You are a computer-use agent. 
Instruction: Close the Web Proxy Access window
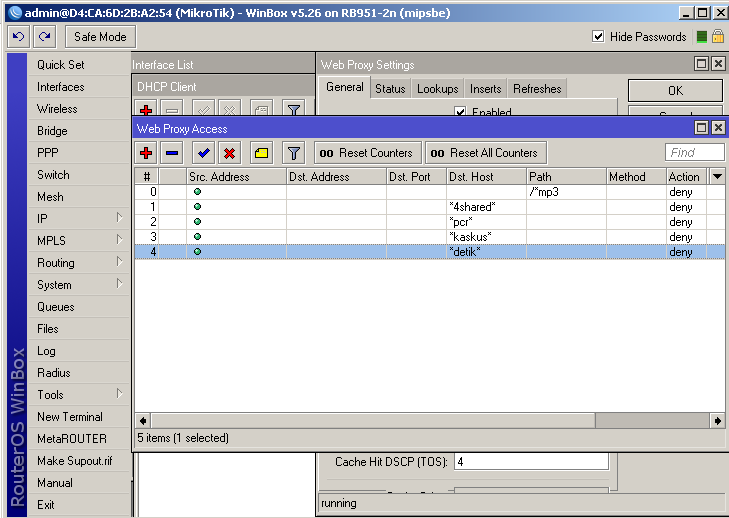[x=718, y=127]
